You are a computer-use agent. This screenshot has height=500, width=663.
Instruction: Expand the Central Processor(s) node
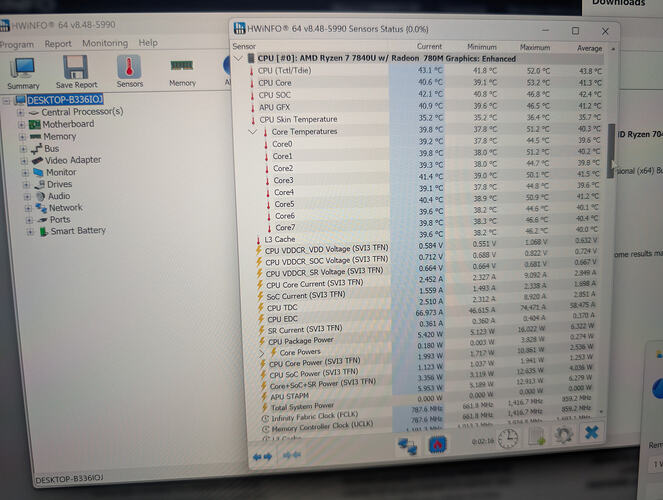20,113
